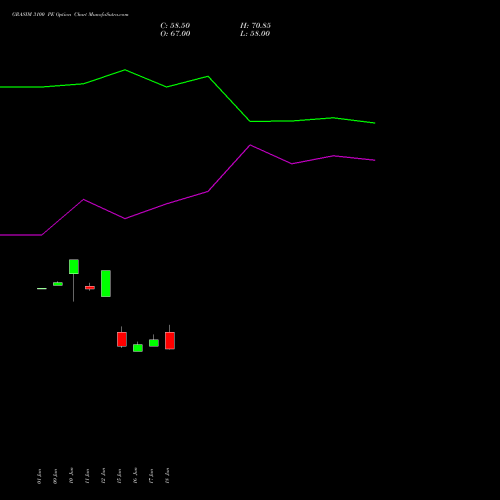
Task: Click the '18 Jan' date axis label
Action: click(x=167, y=476)
